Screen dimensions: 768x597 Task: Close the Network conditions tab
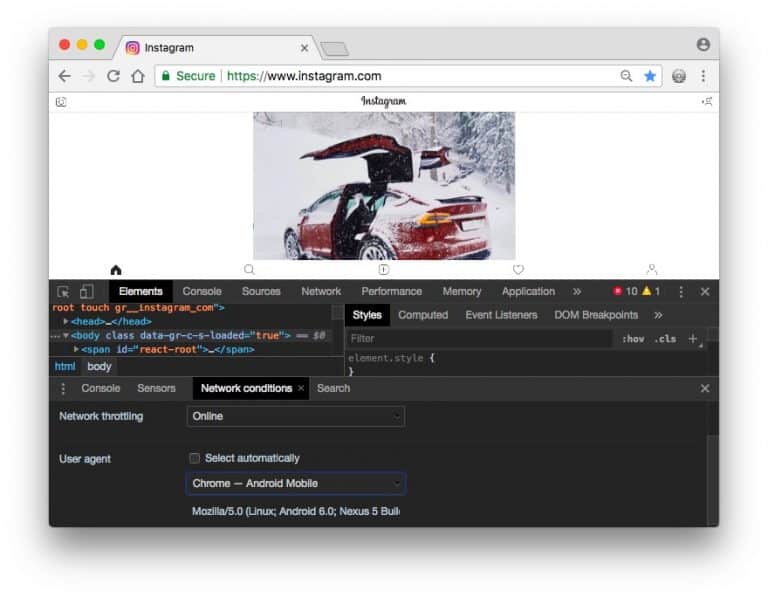[x=301, y=388]
